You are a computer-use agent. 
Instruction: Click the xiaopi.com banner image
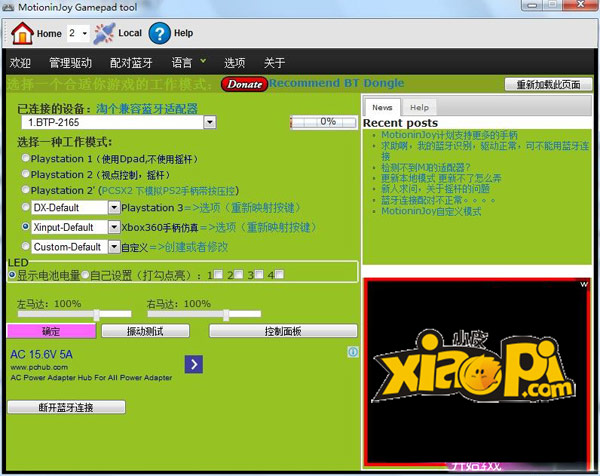click(476, 373)
